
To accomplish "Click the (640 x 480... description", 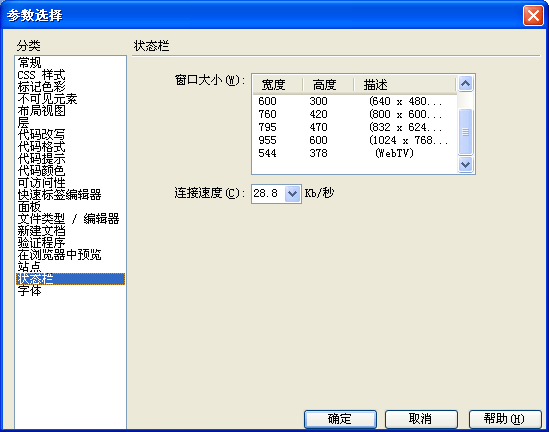I will click(405, 101).
